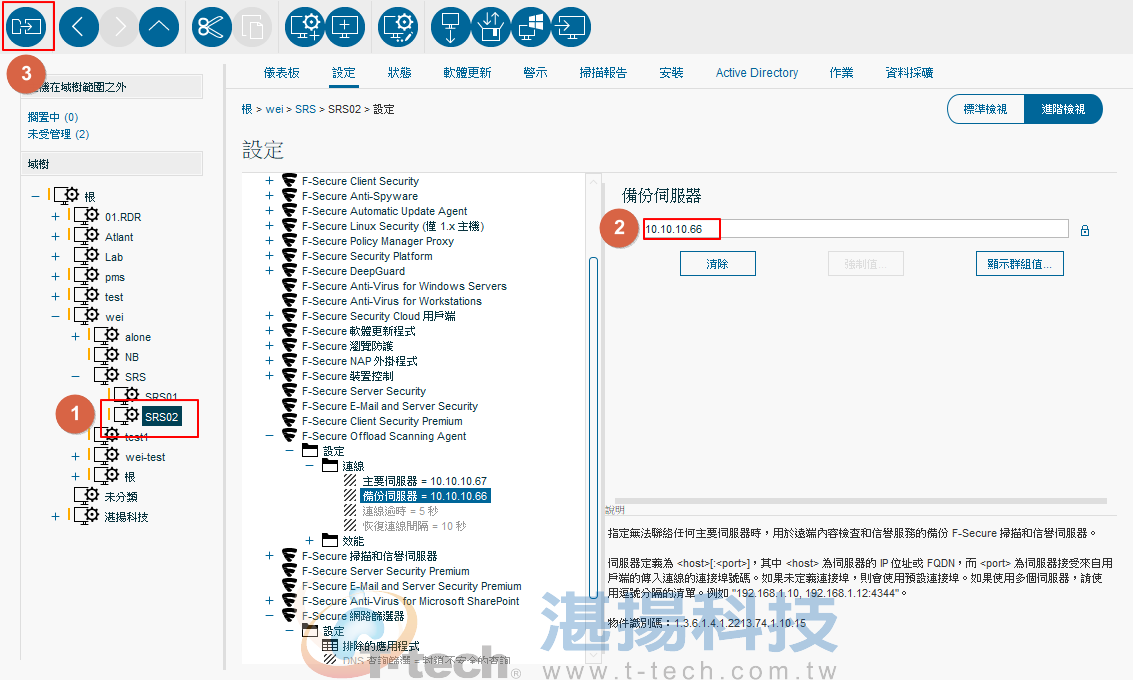Image resolution: width=1133 pixels, height=680 pixels.
Task: Click the import hosts download-monitor icon
Action: point(451,27)
